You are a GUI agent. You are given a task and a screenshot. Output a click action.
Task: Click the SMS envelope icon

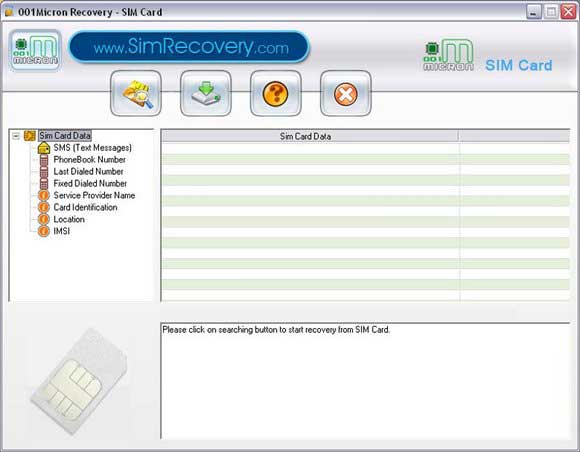point(44,148)
